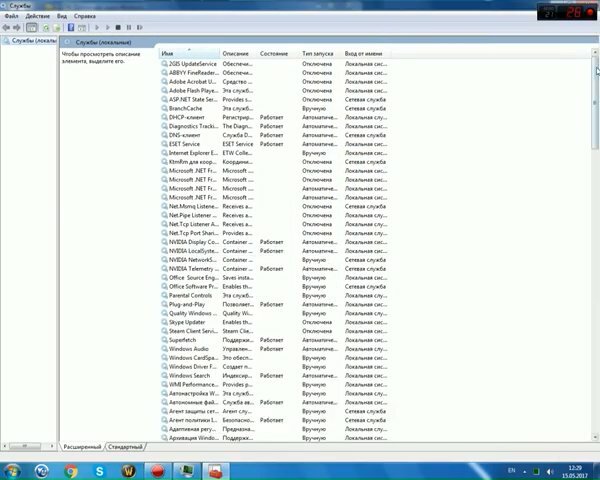The width and height of the screenshot is (600, 480).
Task: Click the EN language indicator in the tray
Action: [512, 470]
